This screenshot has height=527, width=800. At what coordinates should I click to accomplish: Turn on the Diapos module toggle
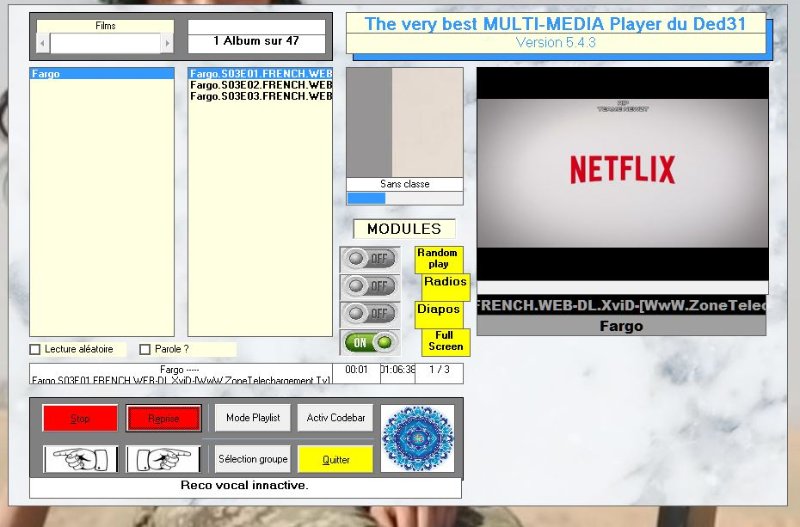(369, 314)
